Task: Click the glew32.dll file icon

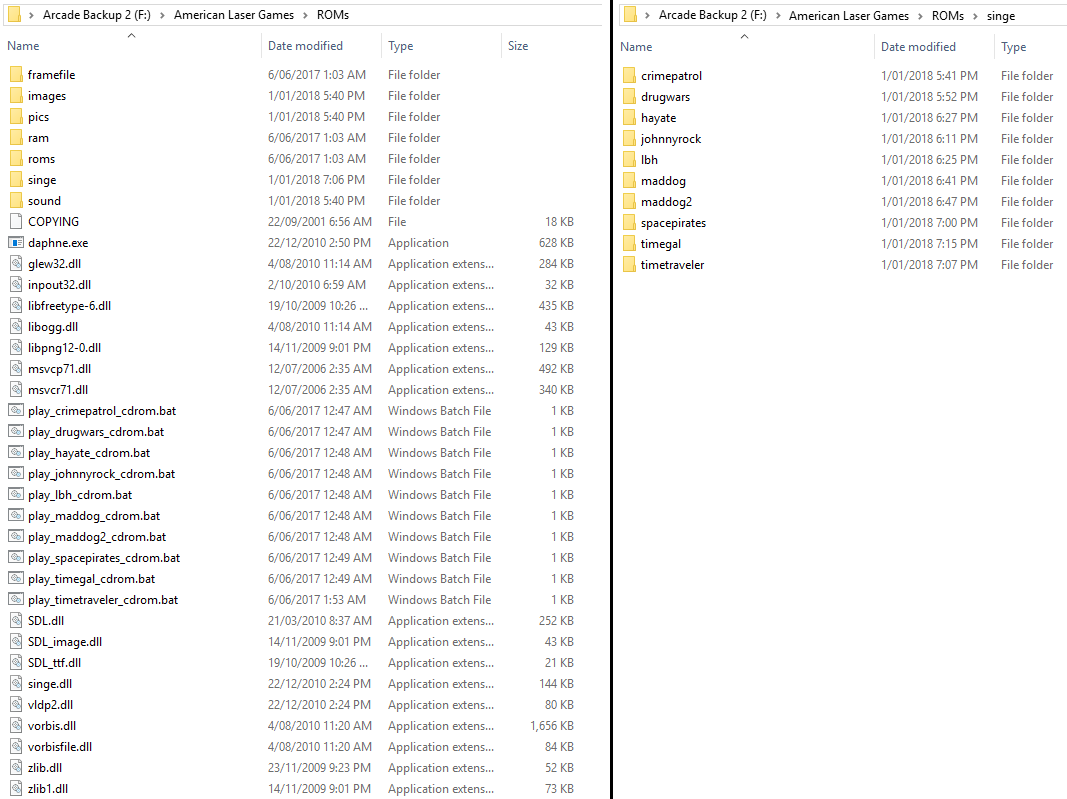Action: point(16,263)
